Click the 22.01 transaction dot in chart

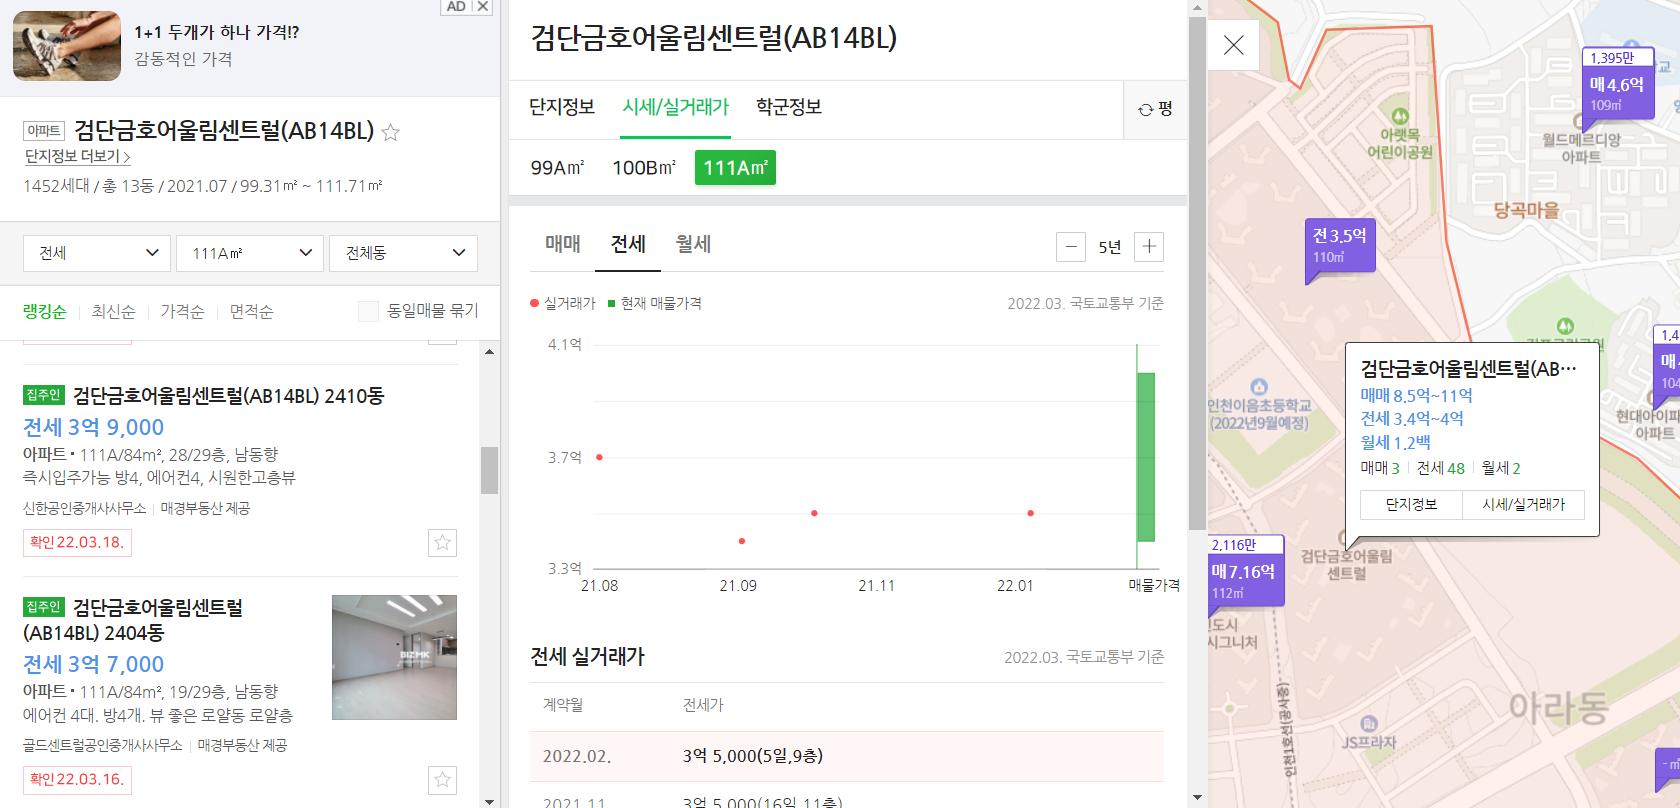(x=1030, y=513)
